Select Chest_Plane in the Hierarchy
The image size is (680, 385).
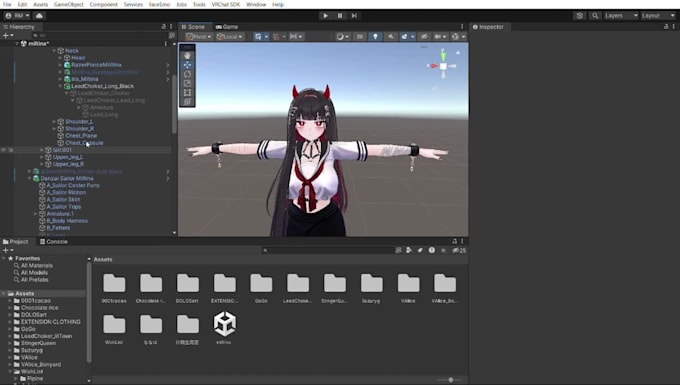click(81, 136)
